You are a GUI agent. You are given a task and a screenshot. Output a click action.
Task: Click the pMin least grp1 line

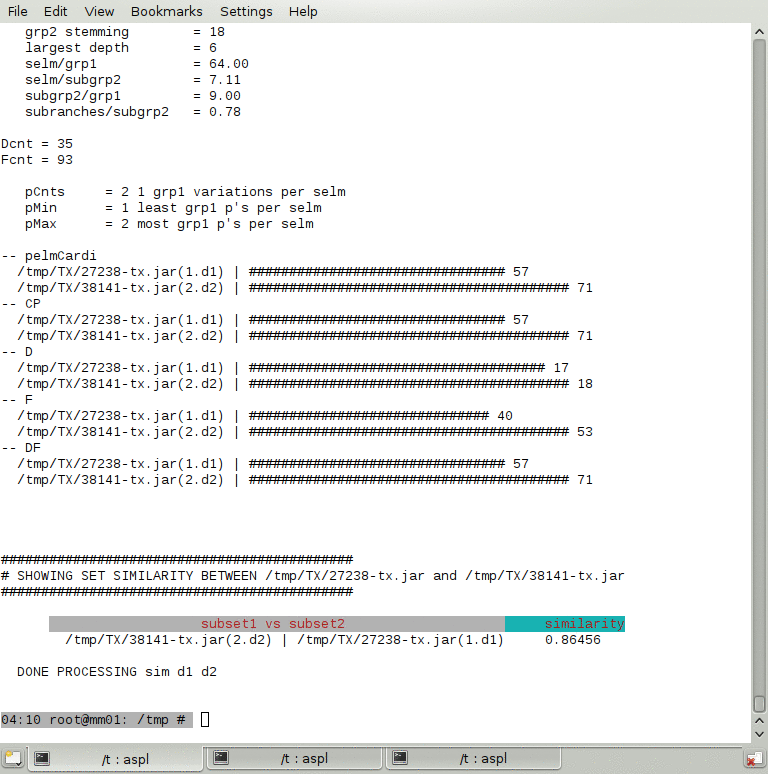(173, 208)
